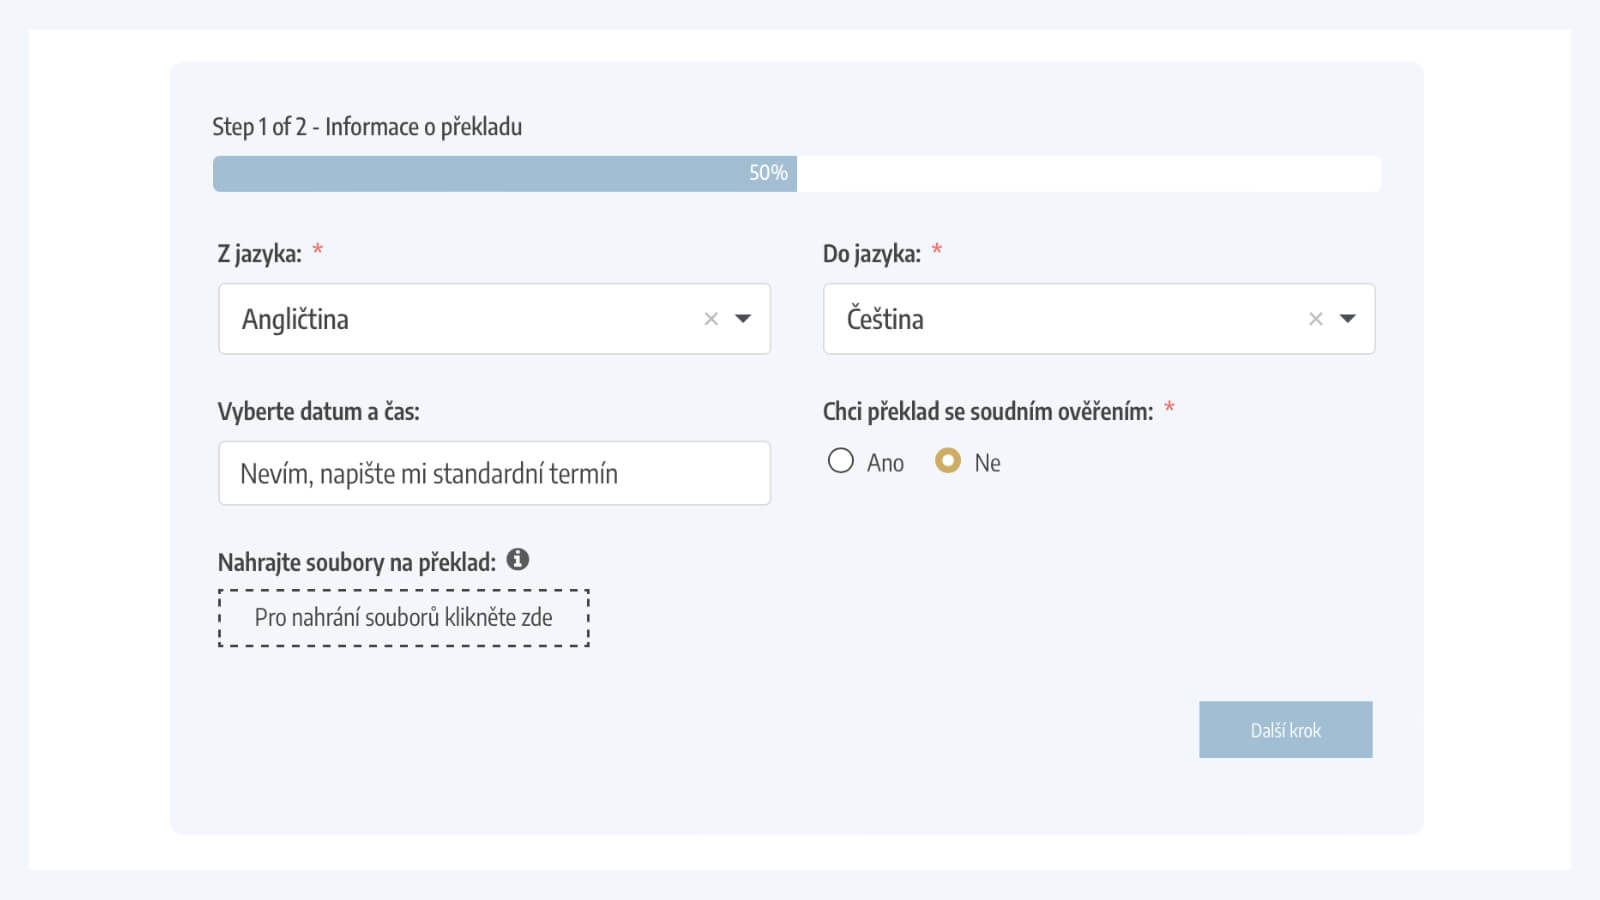Clear the Čeština selection with the X icon
The width and height of the screenshot is (1600, 900).
point(1316,319)
